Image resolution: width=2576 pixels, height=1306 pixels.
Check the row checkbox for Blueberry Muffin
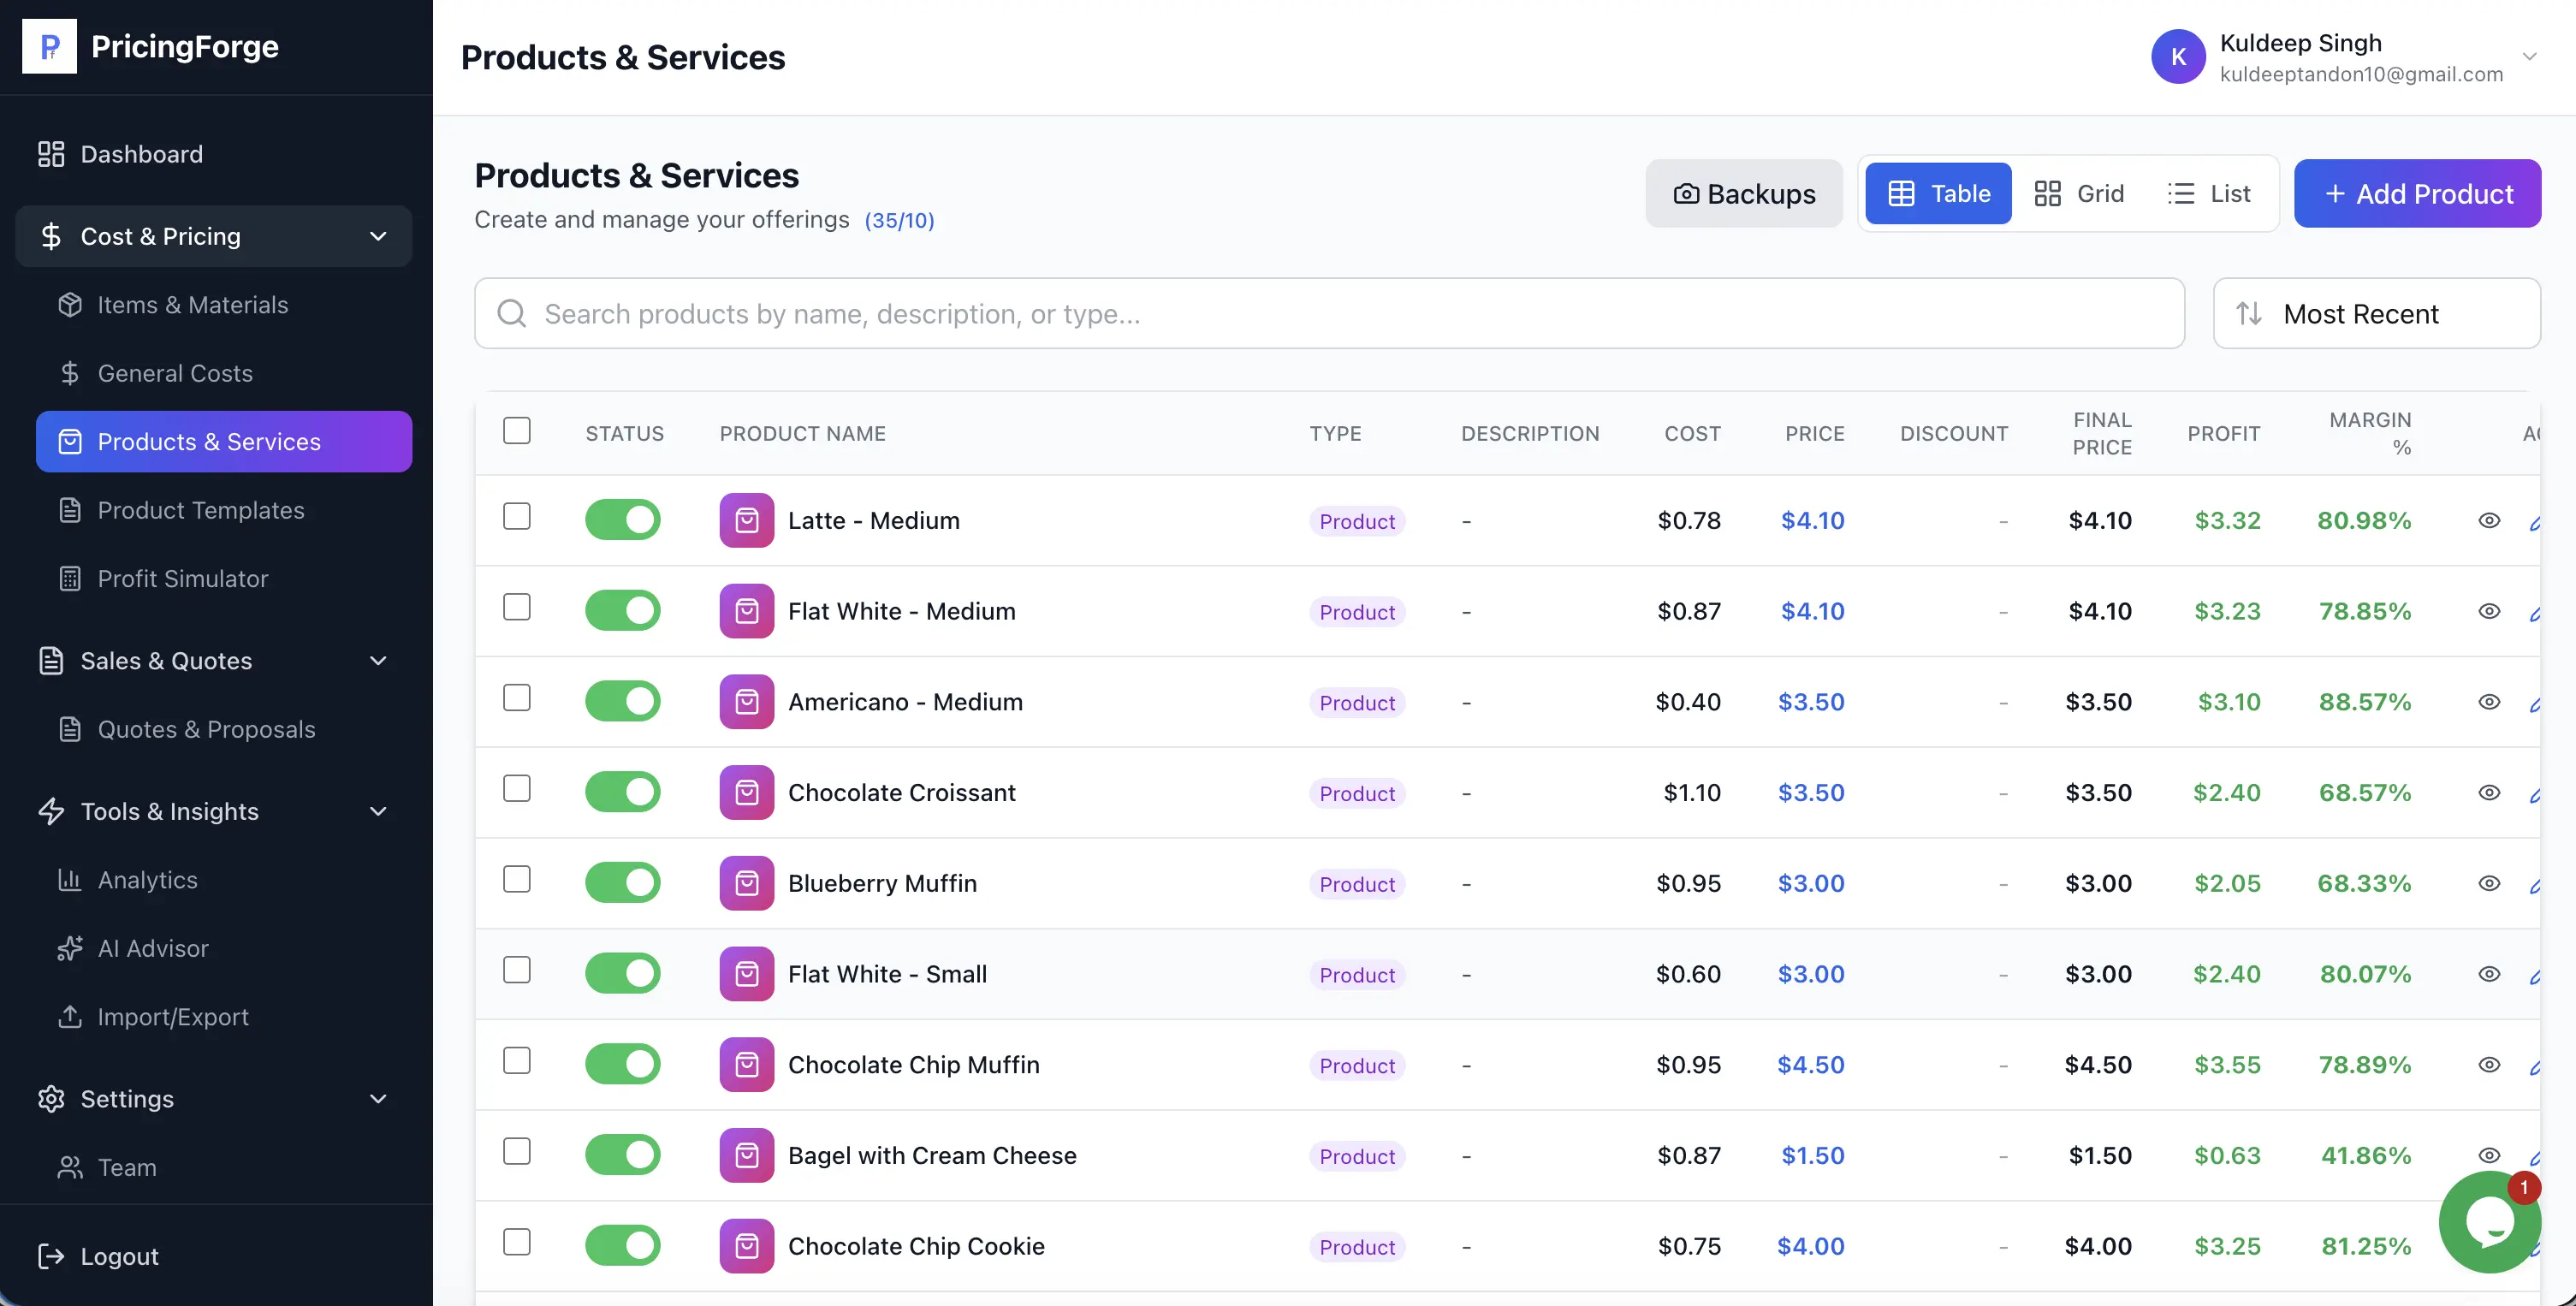(x=517, y=880)
